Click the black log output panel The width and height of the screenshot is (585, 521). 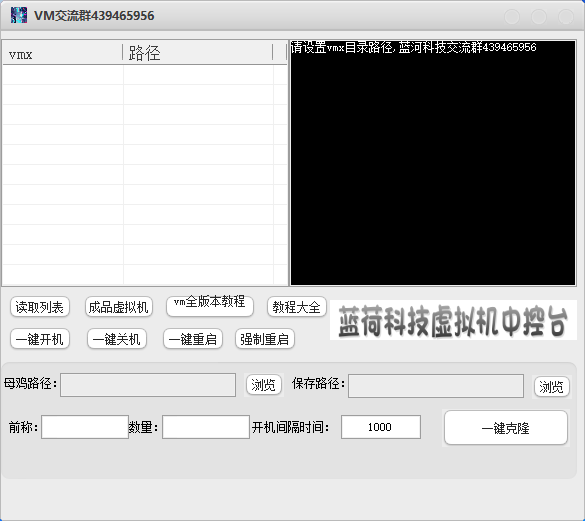433,163
